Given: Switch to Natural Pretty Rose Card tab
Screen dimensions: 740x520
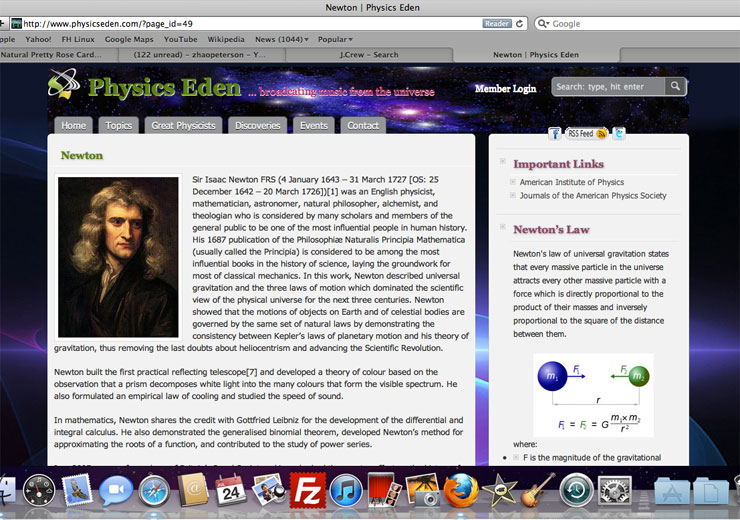Looking at the screenshot, I should [x=59, y=55].
